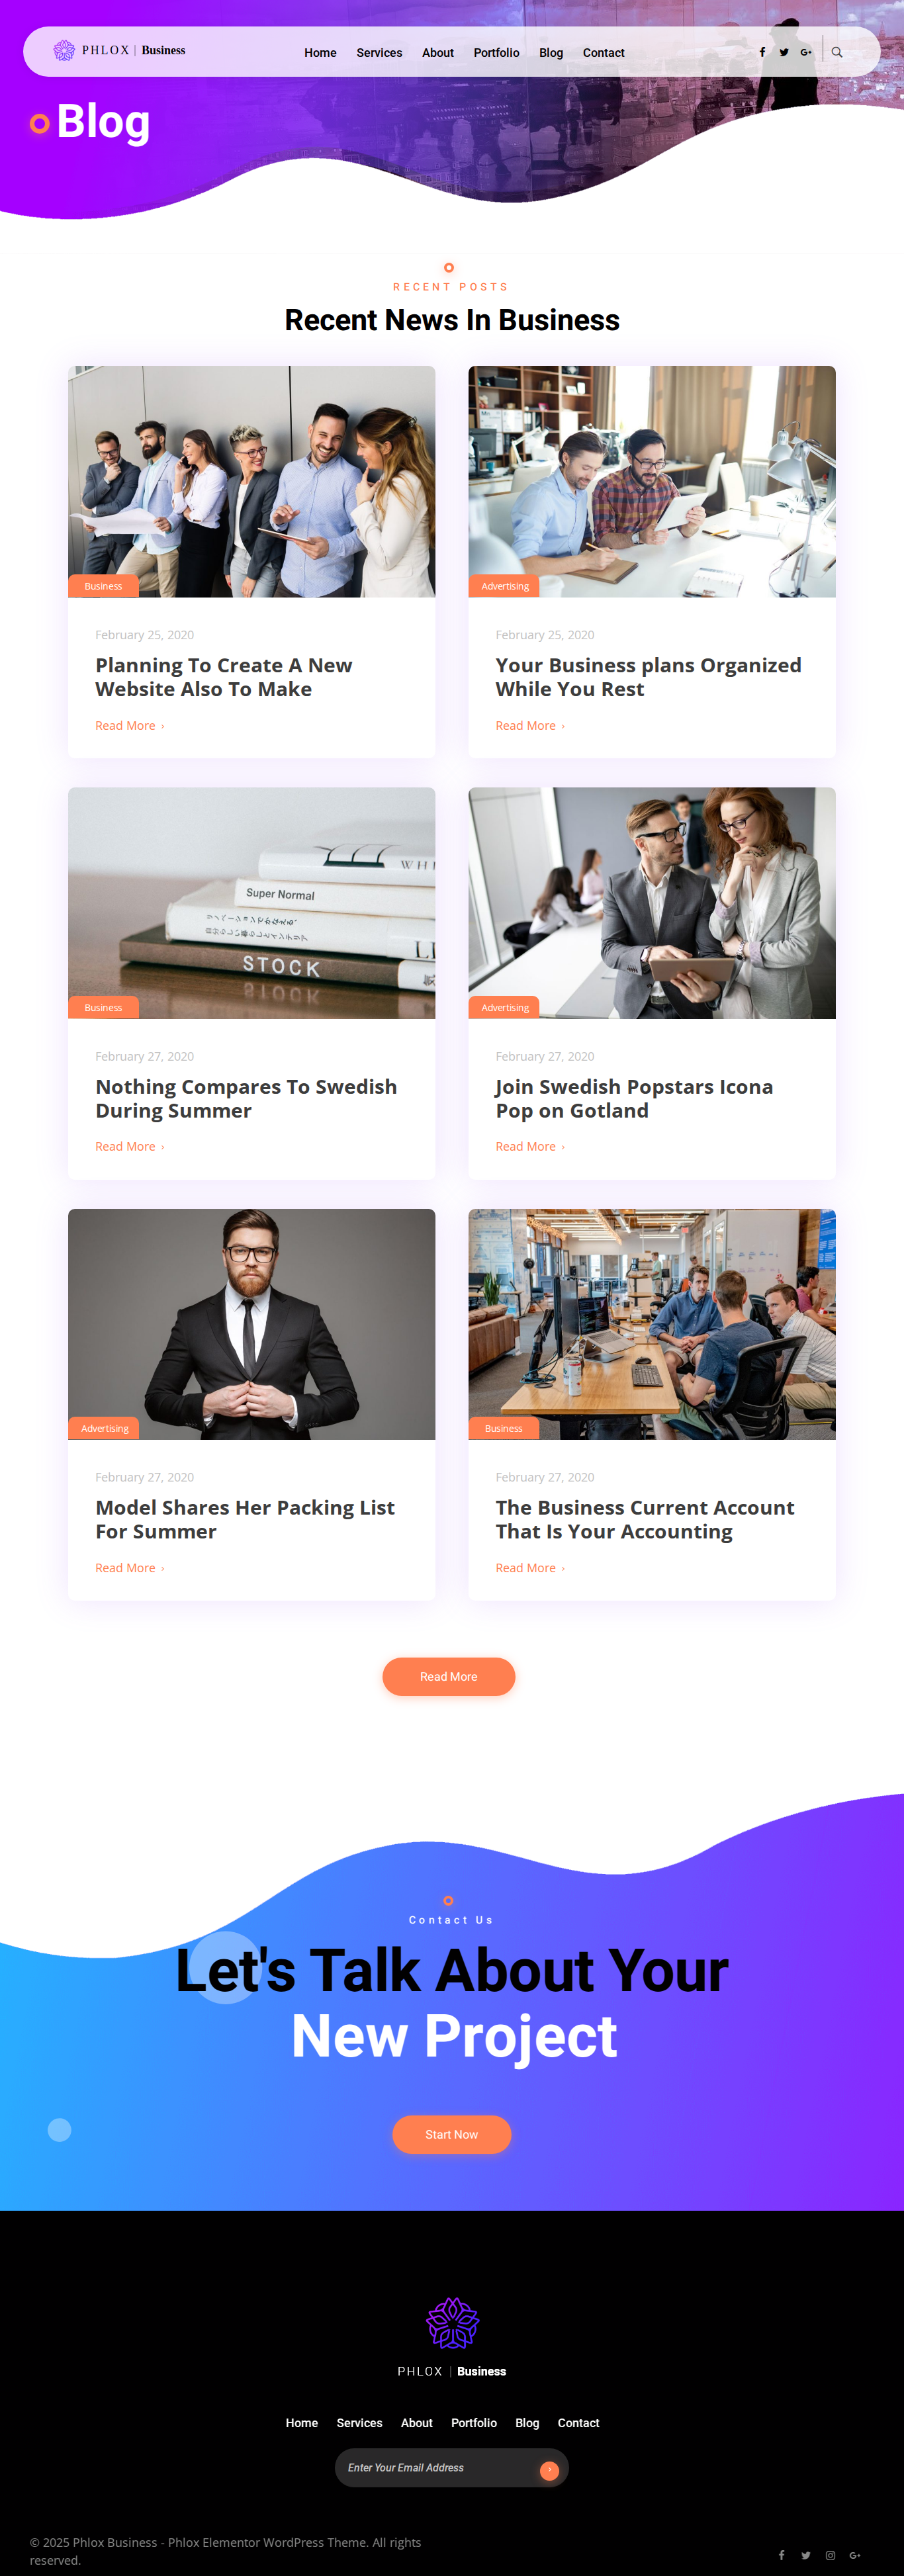Focus the 'Enter Your Email Address' field
The image size is (904, 2576).
click(x=438, y=2468)
